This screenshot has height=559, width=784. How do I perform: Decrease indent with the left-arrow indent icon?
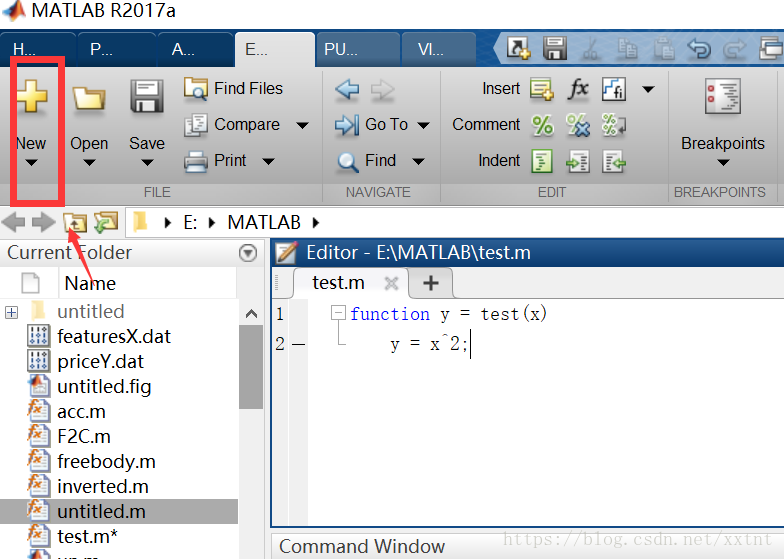click(614, 162)
